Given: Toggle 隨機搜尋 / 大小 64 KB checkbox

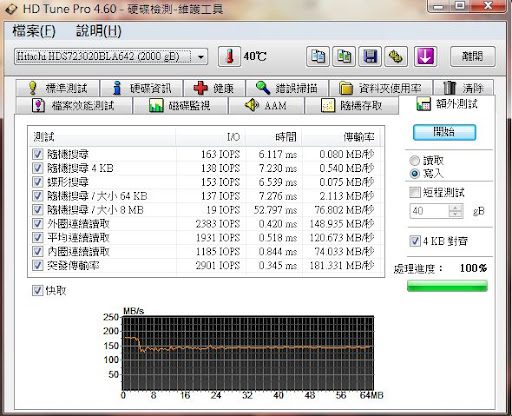Looking at the screenshot, I should tap(37, 196).
